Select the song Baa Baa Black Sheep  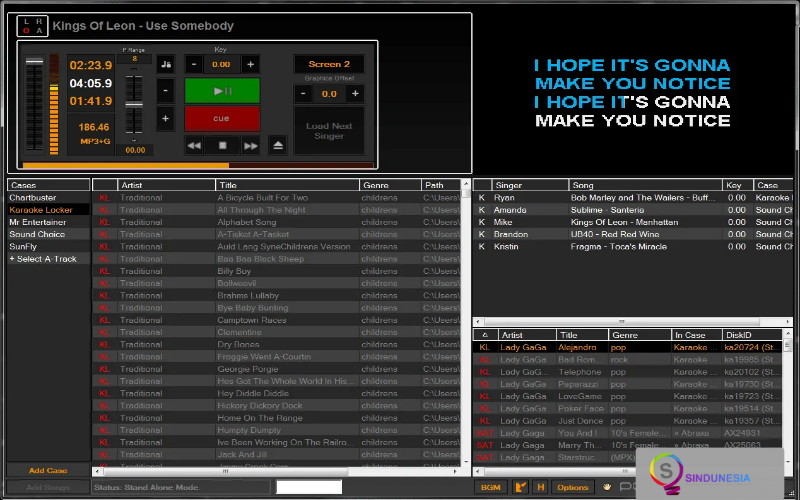tap(277, 259)
